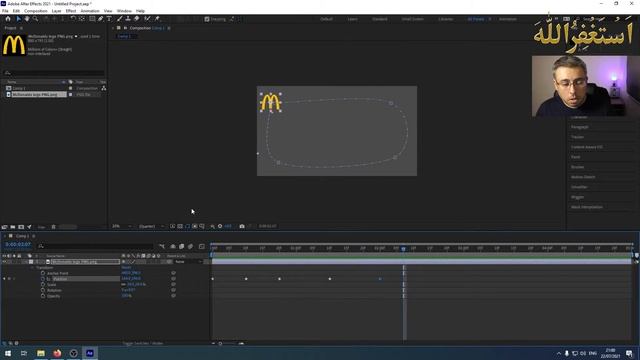Select the Brush tool
The image size is (640, 360).
[120, 19]
